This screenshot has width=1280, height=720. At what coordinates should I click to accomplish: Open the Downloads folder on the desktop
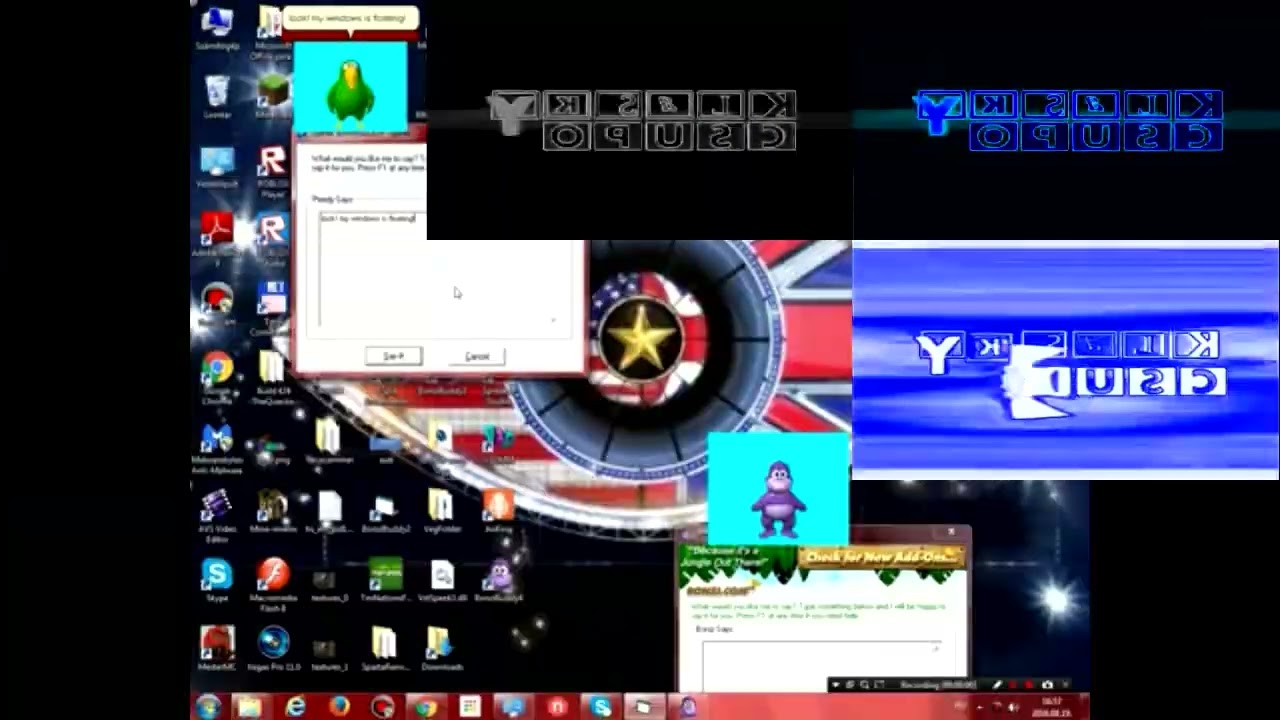(x=441, y=648)
